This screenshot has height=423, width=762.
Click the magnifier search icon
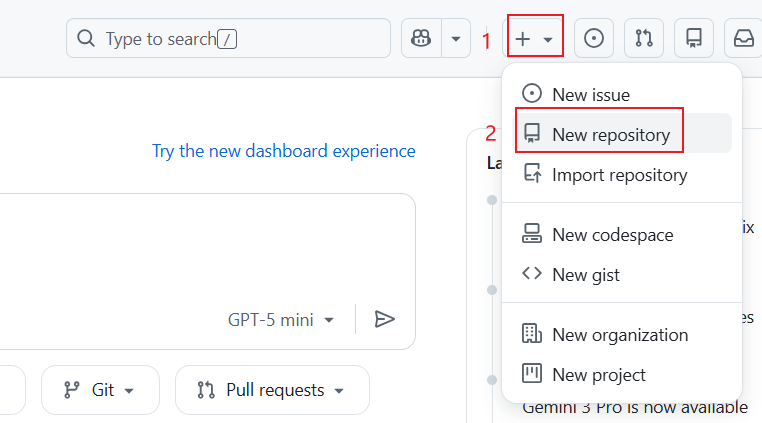[x=88, y=39]
